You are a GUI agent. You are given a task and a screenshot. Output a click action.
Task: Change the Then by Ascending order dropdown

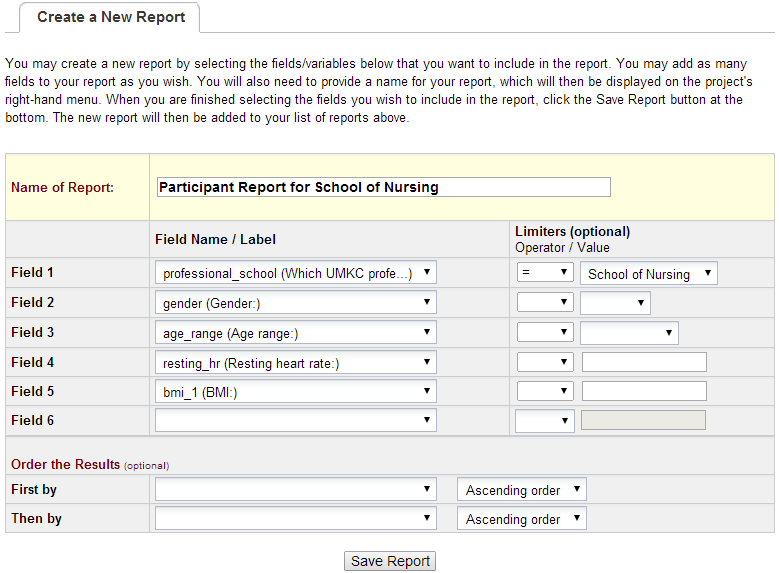tap(521, 518)
